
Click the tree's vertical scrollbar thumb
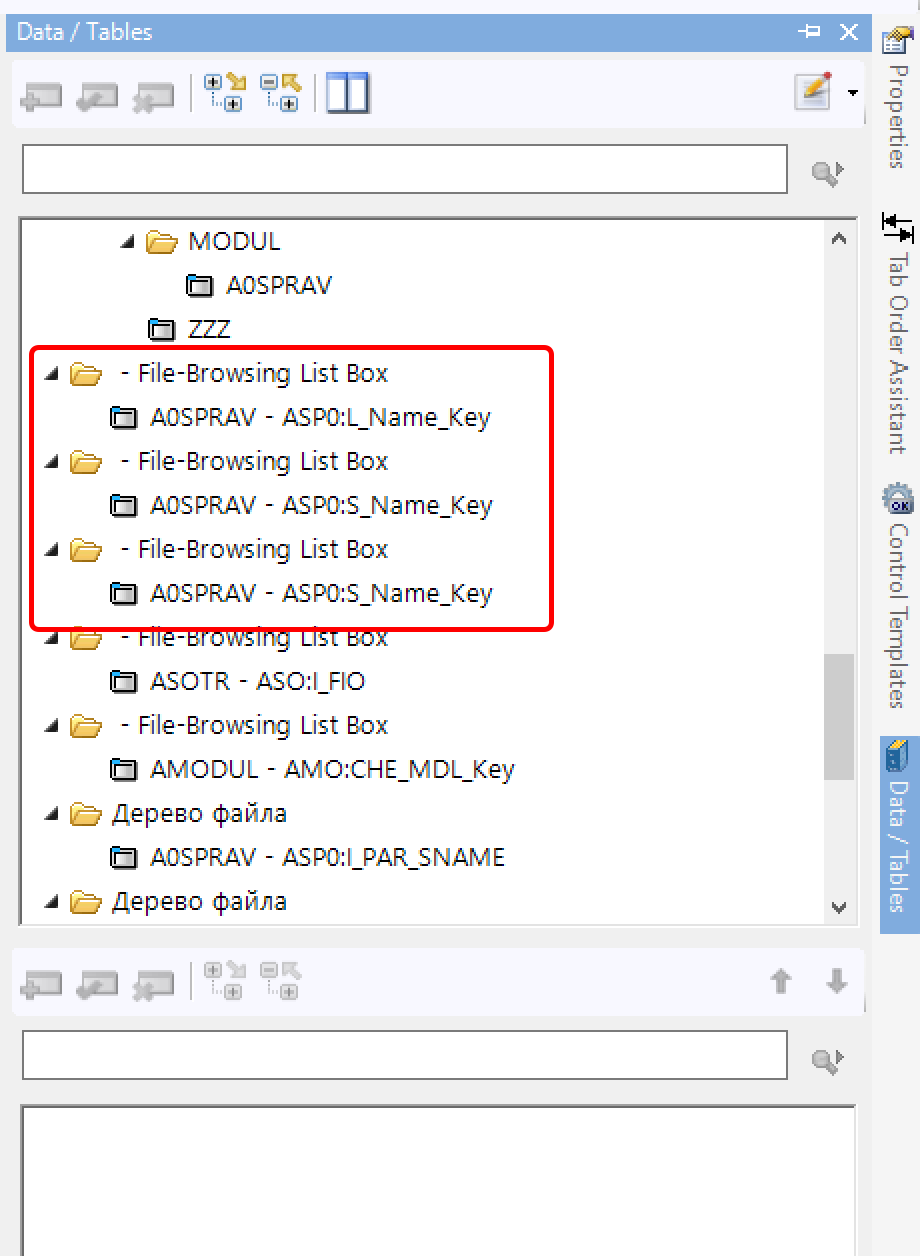(x=838, y=715)
